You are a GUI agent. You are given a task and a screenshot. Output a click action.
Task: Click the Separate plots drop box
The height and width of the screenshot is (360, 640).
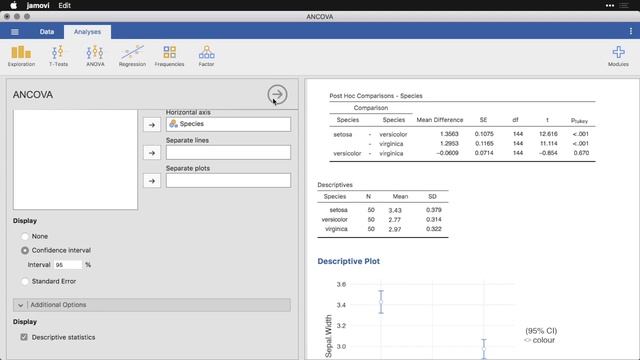point(228,180)
